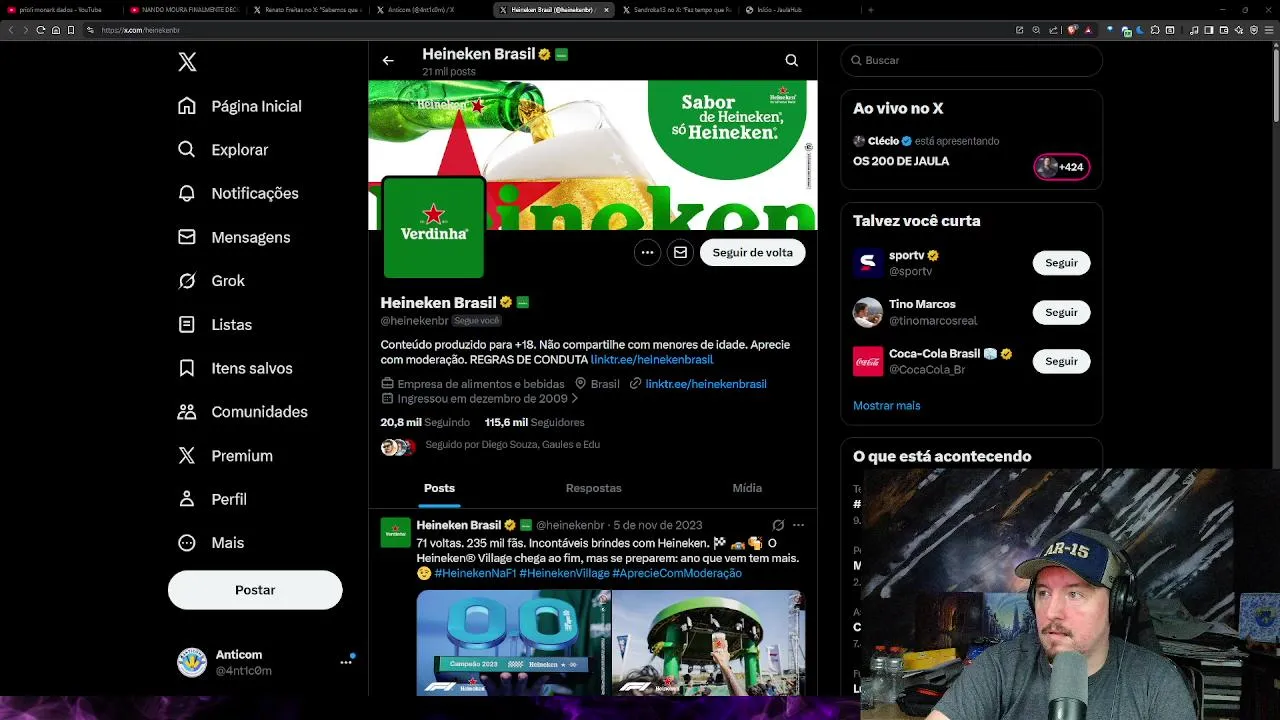Open Itens salvos bookmarks
Viewport: 1280px width, 720px height.
point(235,368)
